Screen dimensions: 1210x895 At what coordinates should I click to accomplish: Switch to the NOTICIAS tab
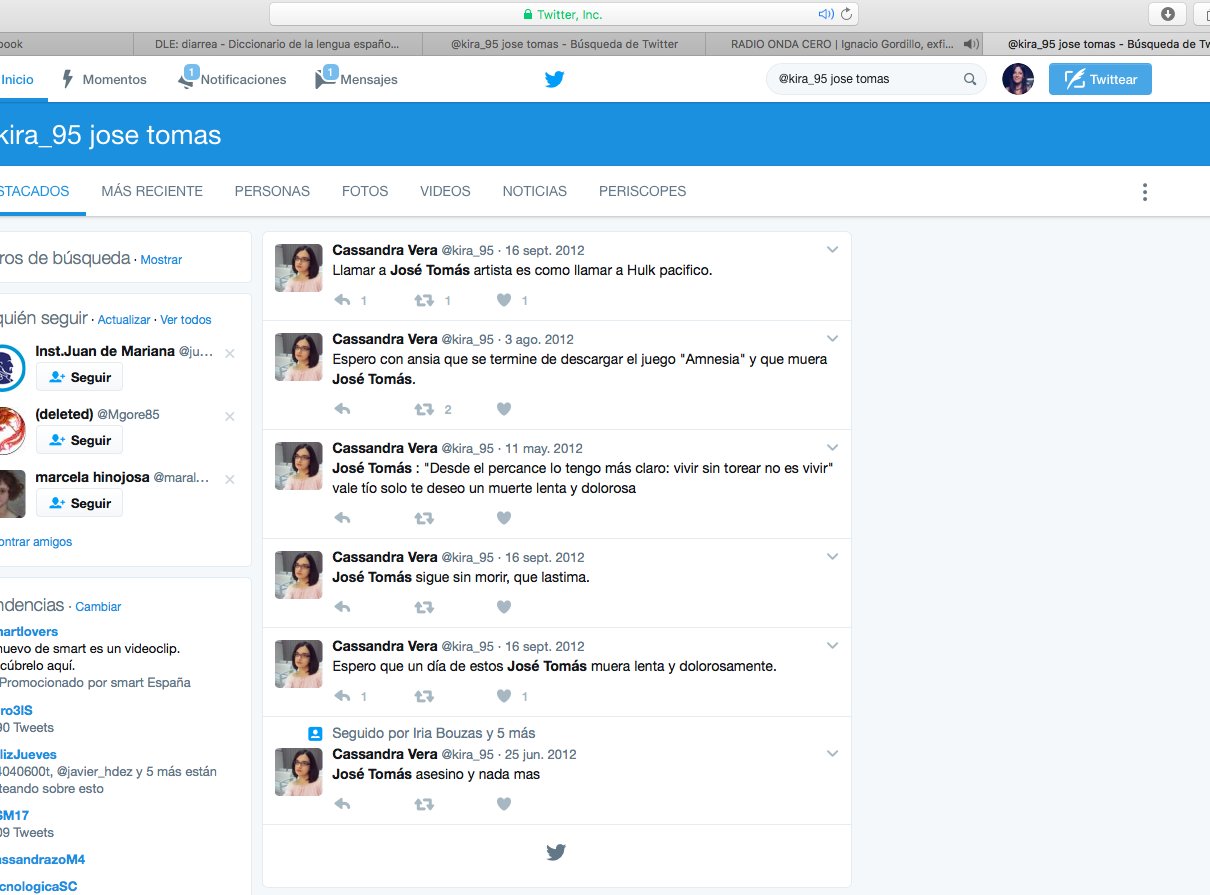pos(534,191)
